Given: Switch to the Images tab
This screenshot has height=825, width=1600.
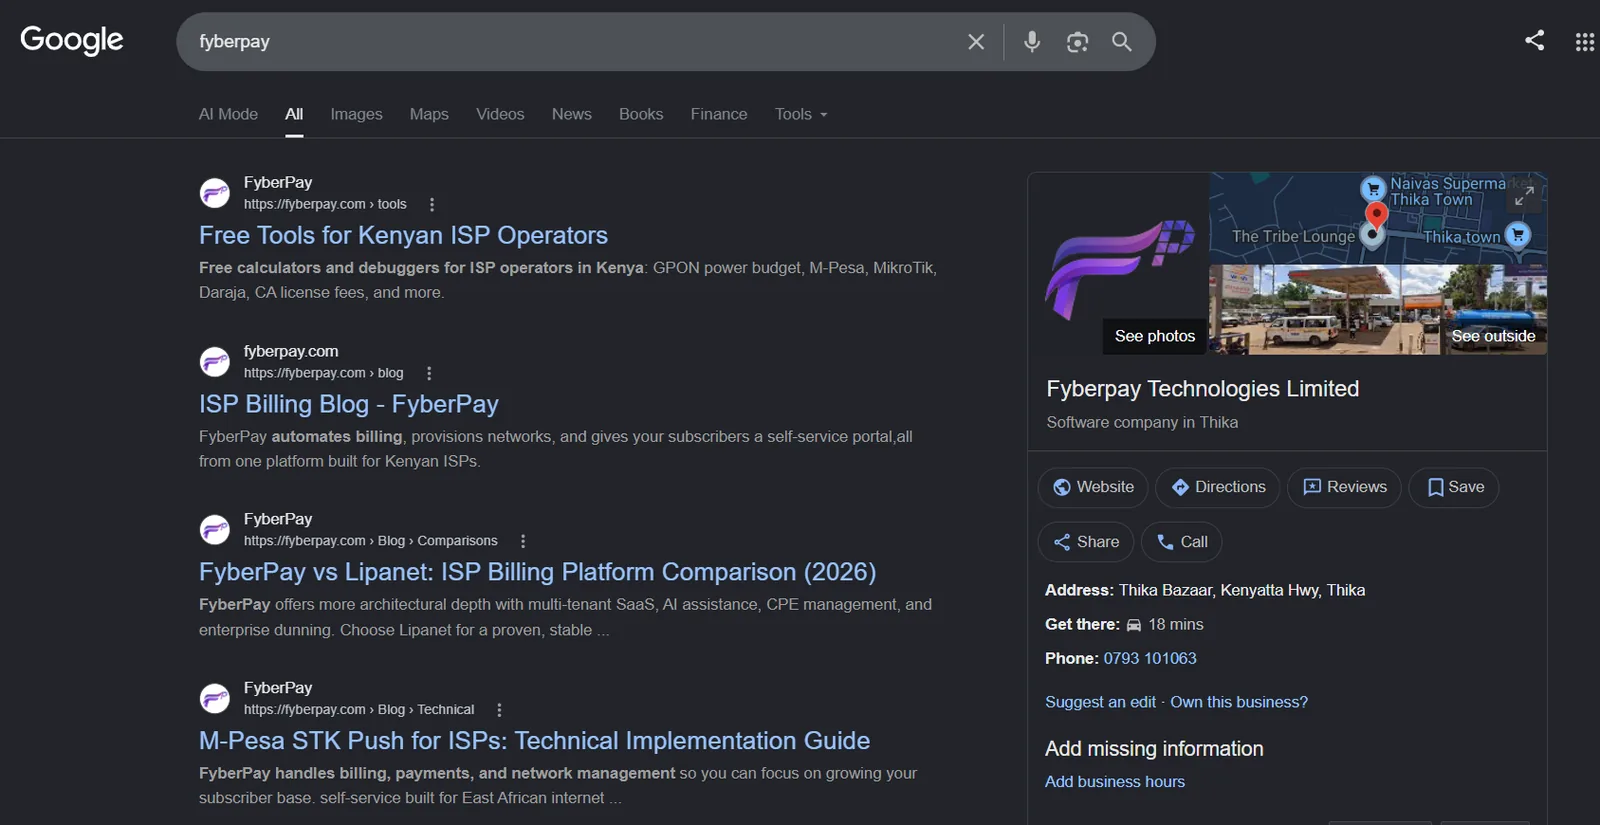Looking at the screenshot, I should click(x=357, y=114).
